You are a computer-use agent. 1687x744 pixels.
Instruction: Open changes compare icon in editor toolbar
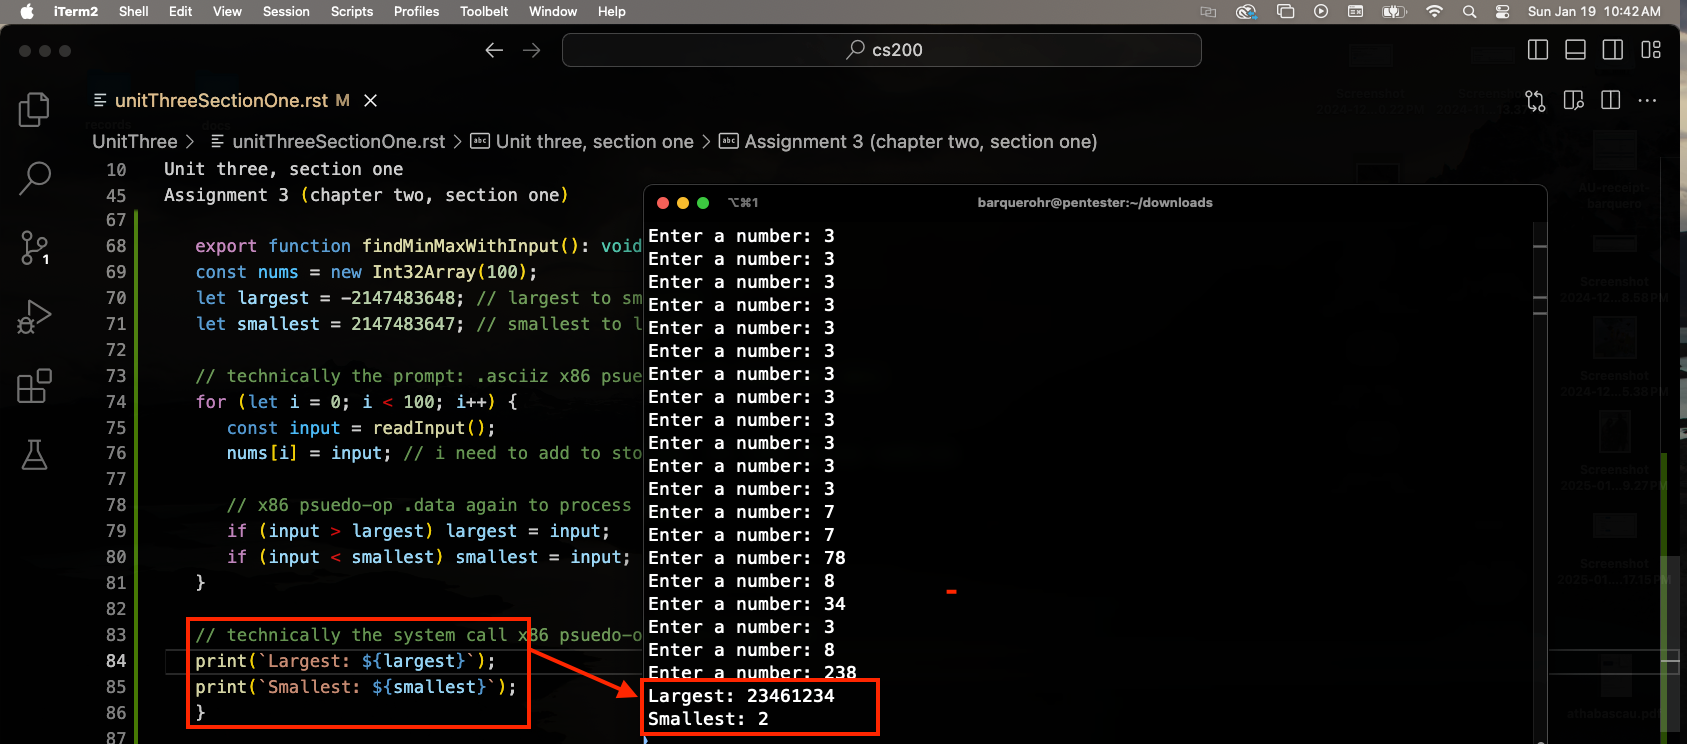[1535, 101]
